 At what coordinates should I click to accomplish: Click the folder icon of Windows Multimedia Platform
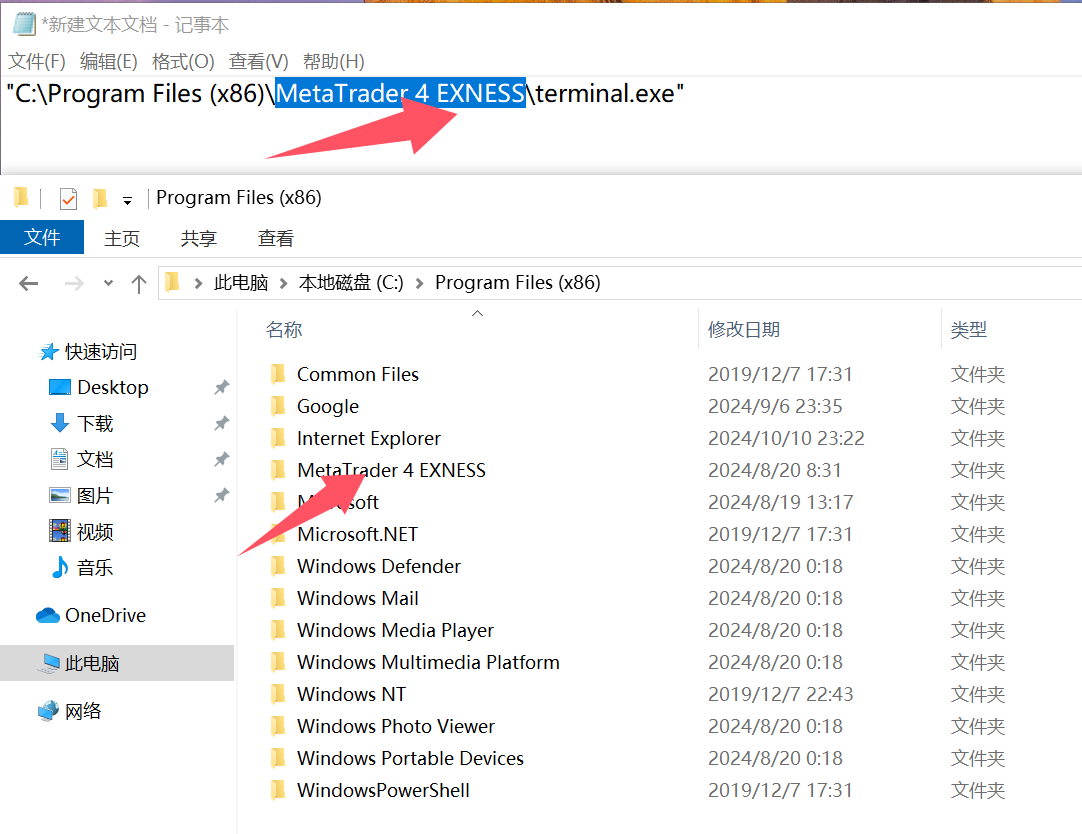coord(278,662)
